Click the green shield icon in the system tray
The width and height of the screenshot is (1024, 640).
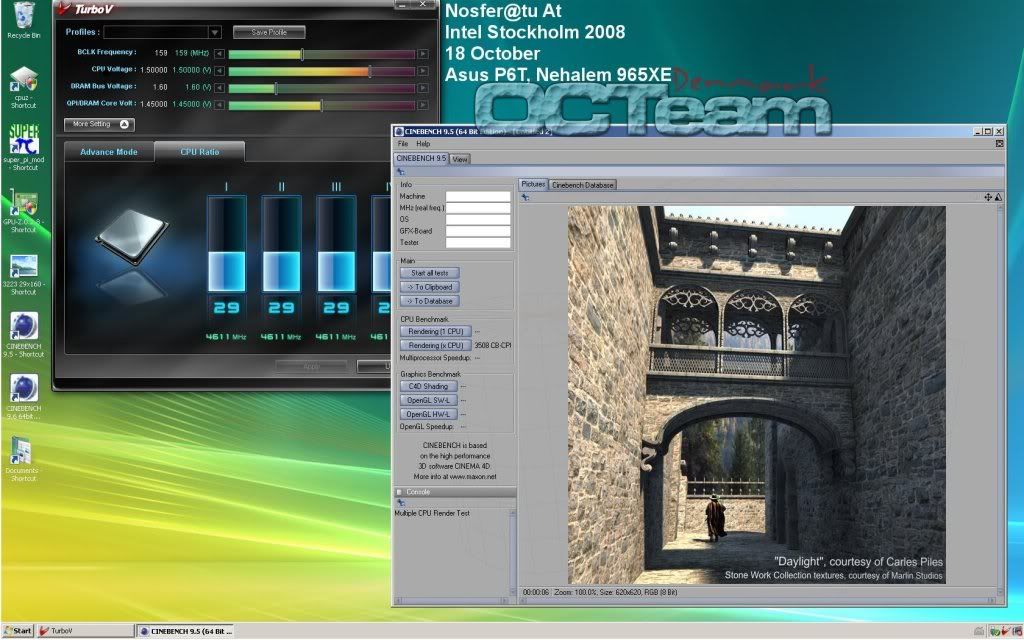(x=995, y=631)
